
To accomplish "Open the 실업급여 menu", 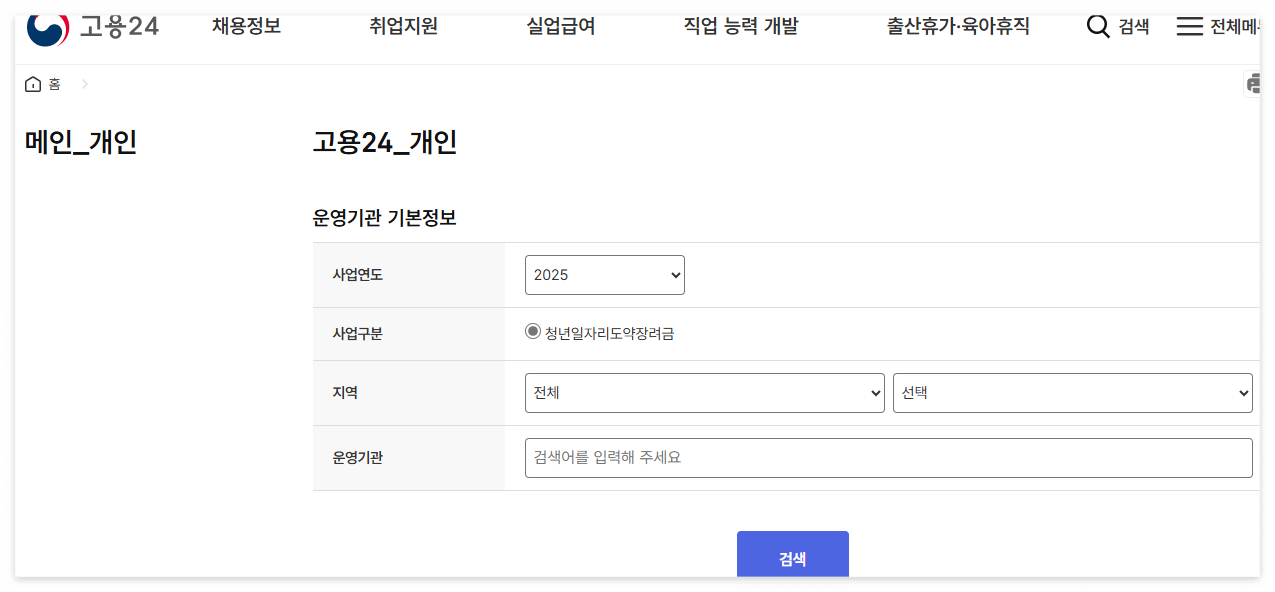I will coord(561,27).
